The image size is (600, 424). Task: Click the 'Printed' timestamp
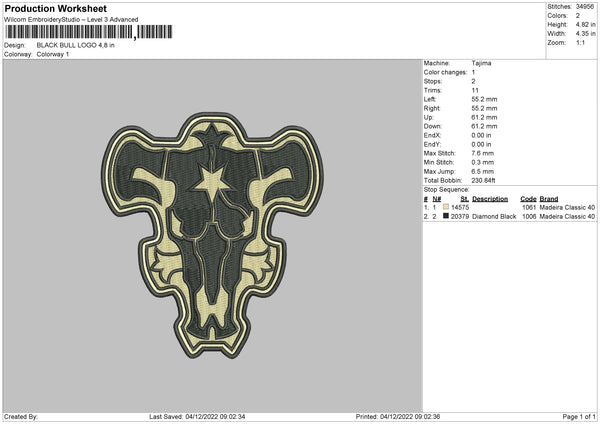point(398,416)
